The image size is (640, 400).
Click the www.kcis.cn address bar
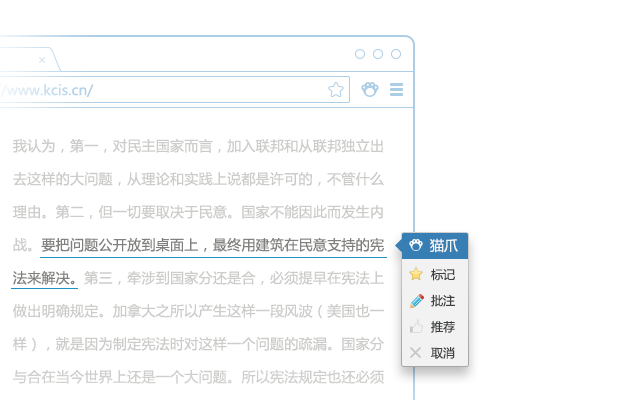pyautogui.click(x=175, y=90)
